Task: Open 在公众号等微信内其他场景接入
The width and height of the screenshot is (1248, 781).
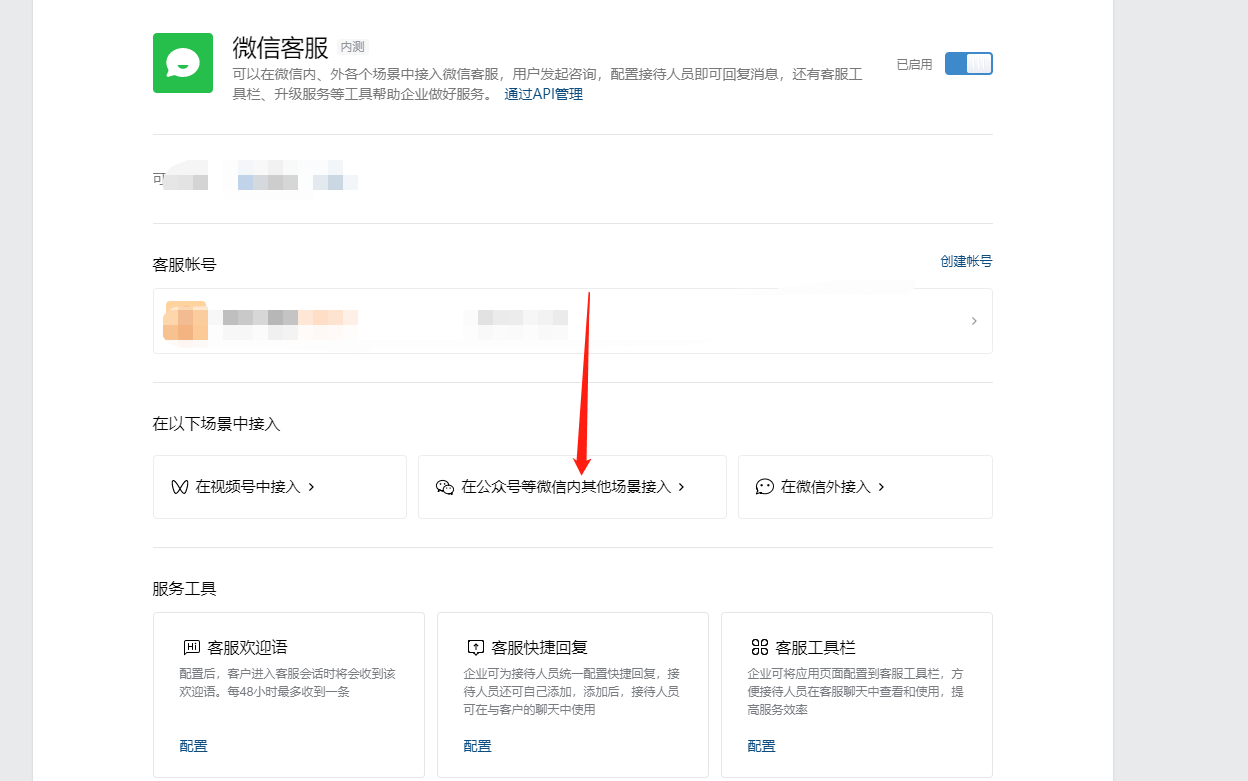Action: [572, 487]
